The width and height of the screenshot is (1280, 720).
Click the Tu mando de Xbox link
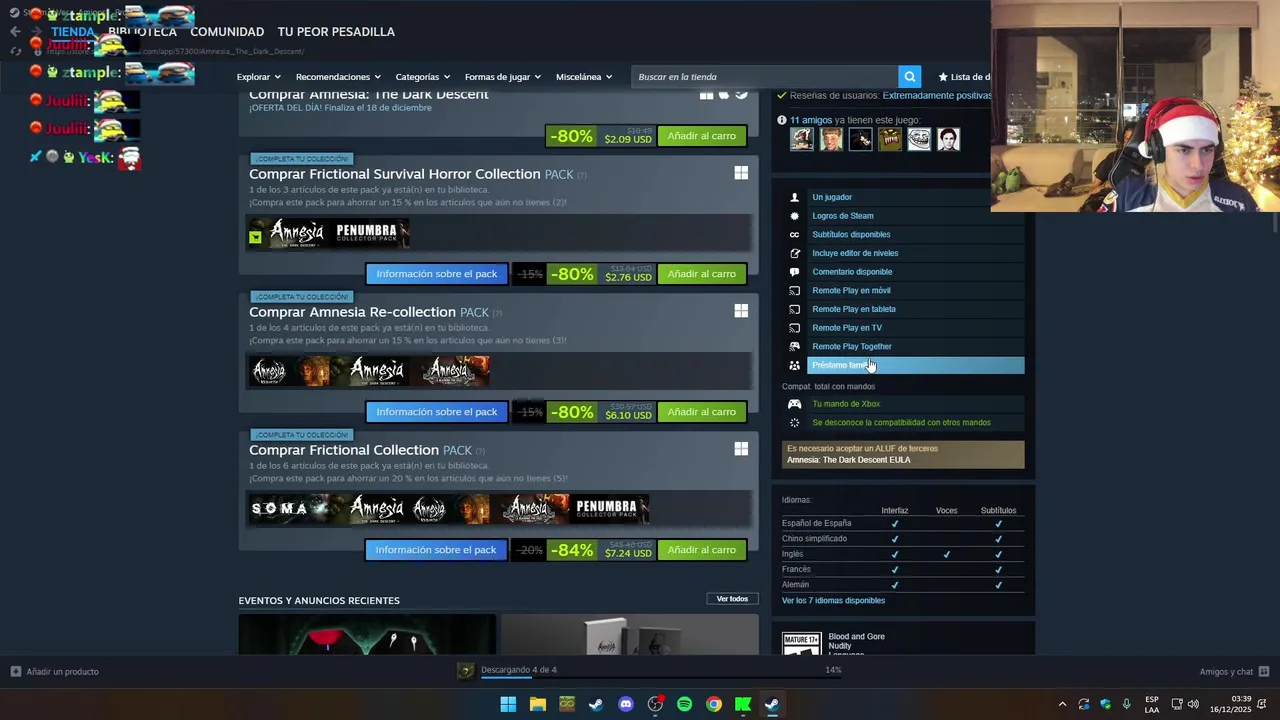[x=846, y=404]
